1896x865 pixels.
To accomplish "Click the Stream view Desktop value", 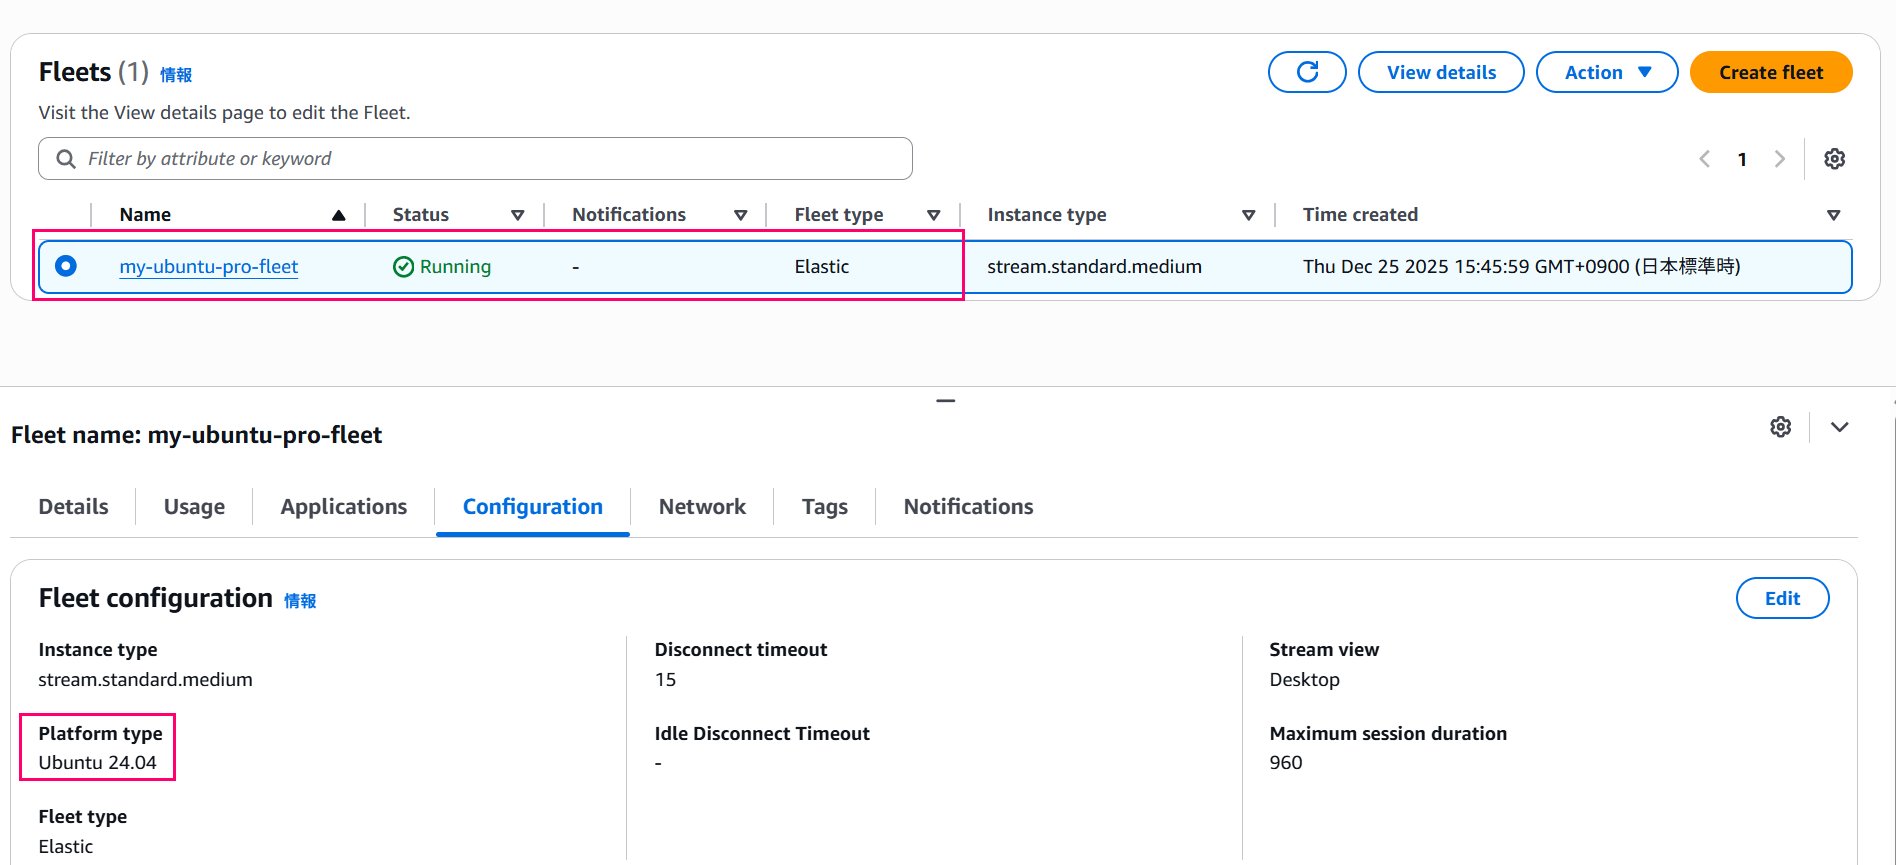I will click(1304, 679).
